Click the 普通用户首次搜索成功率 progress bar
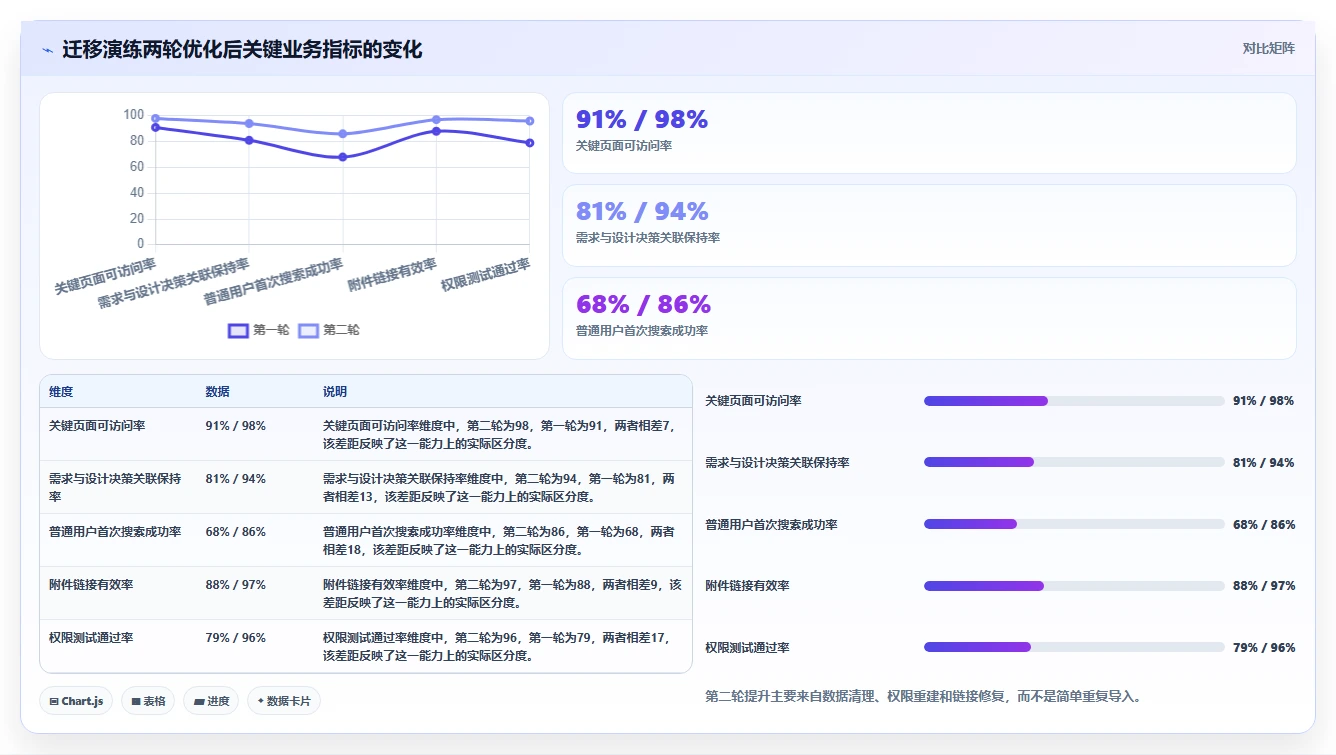 pyautogui.click(x=1074, y=524)
